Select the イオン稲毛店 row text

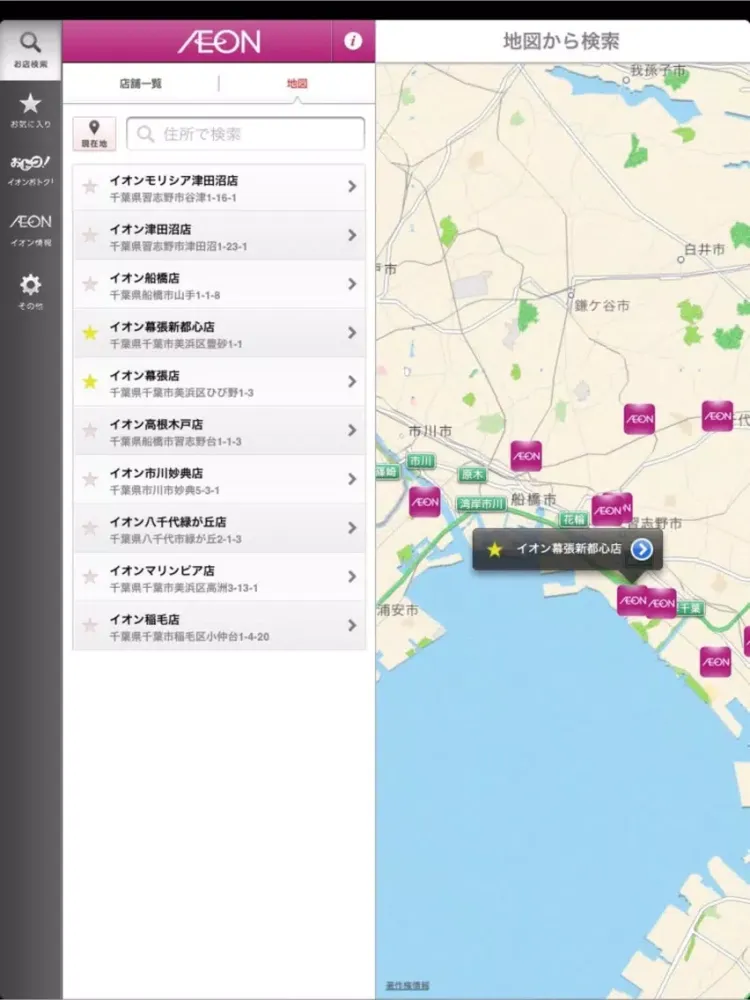145,619
